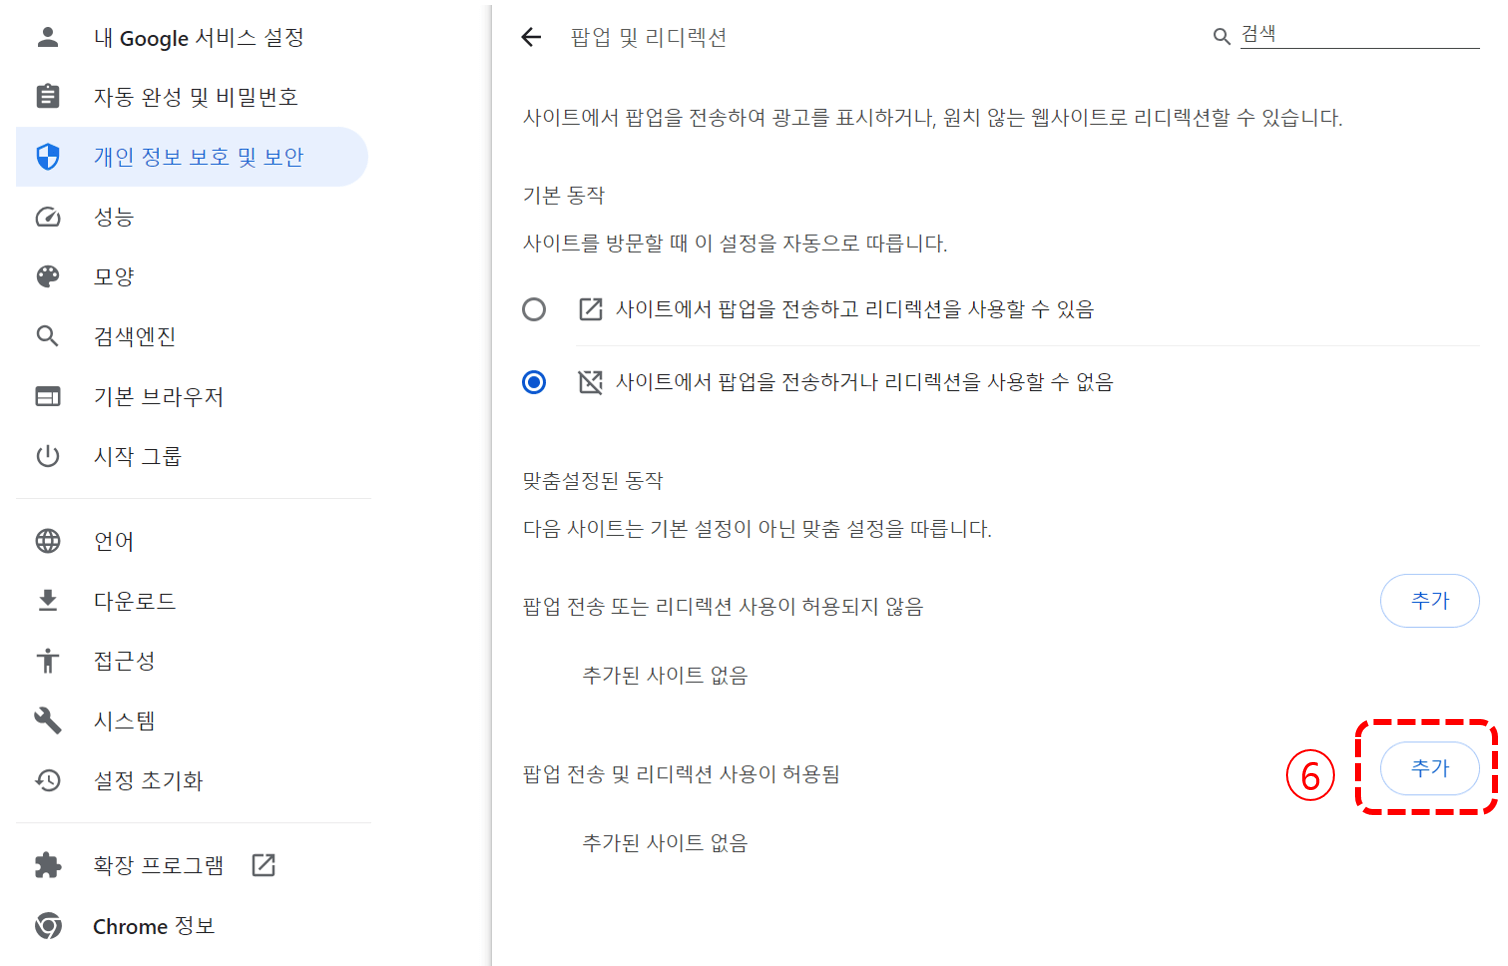Click the 기본 브라우저 browser icon
Viewport: 1508px width, 966px height.
point(47,396)
